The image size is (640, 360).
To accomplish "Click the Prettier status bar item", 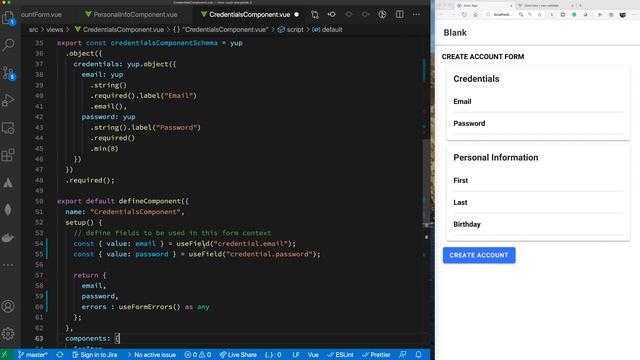I will coord(376,355).
